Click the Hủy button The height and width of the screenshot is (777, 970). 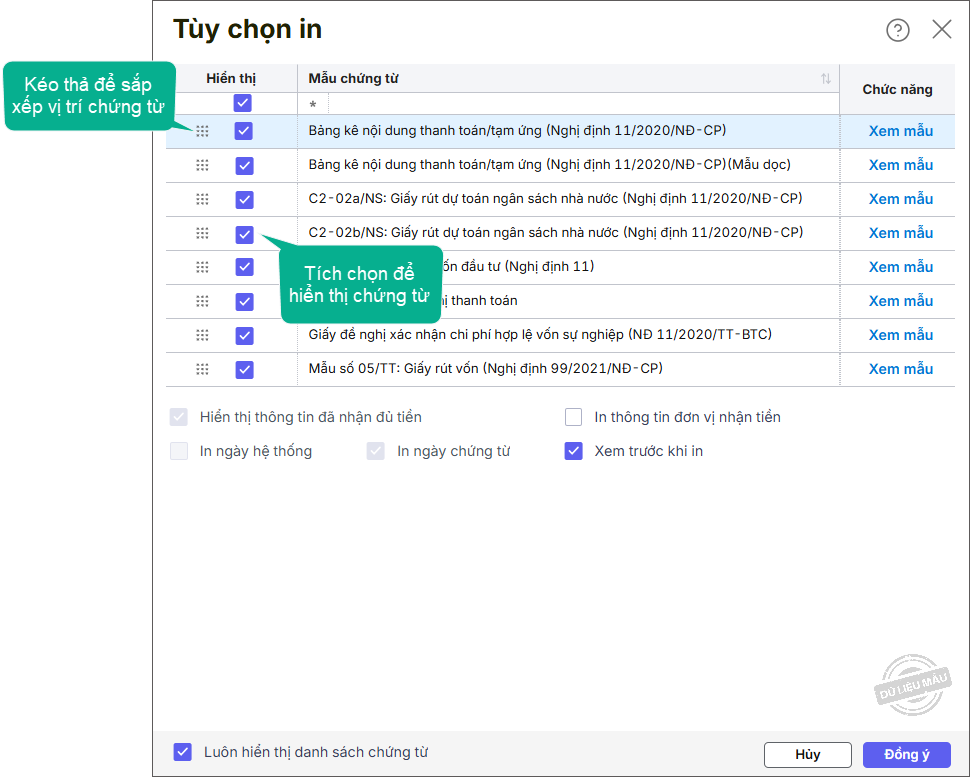[808, 755]
